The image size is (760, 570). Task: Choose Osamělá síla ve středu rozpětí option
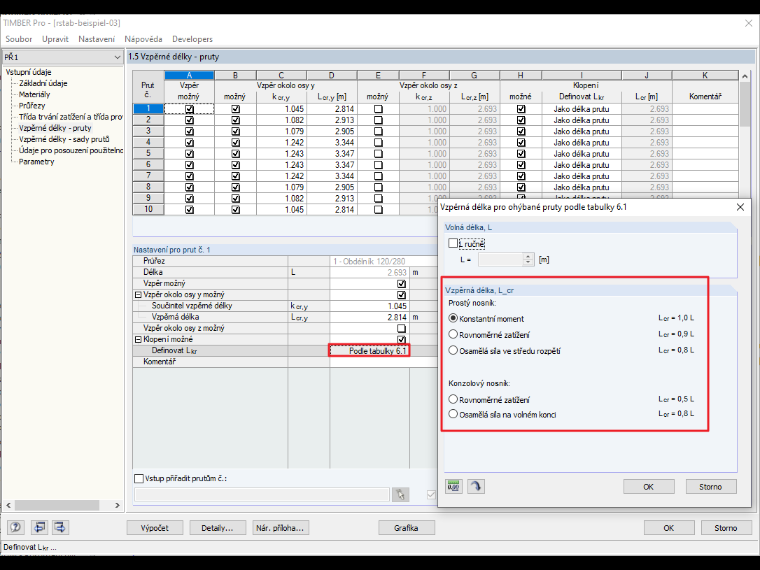point(453,350)
